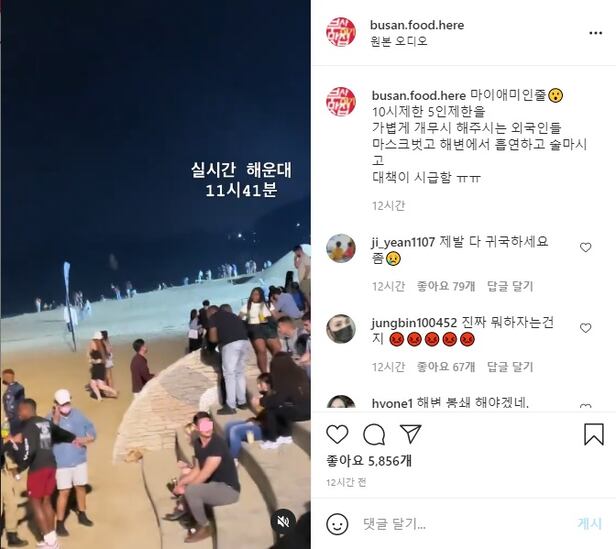Open the three-dot more options menu
Screen dimensions: 616x549
tap(596, 33)
